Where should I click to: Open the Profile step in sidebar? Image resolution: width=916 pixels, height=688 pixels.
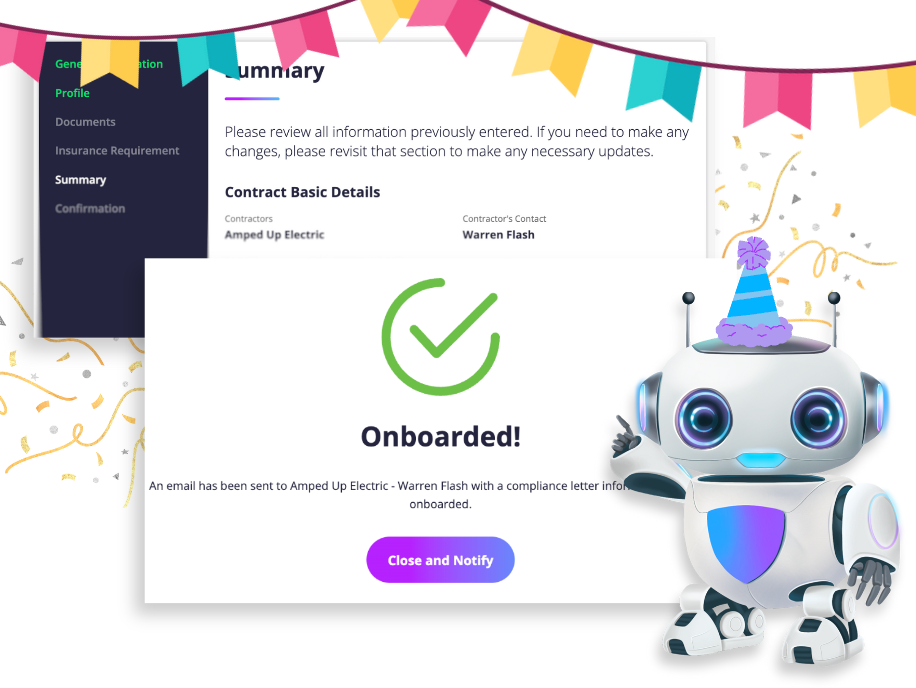click(72, 93)
